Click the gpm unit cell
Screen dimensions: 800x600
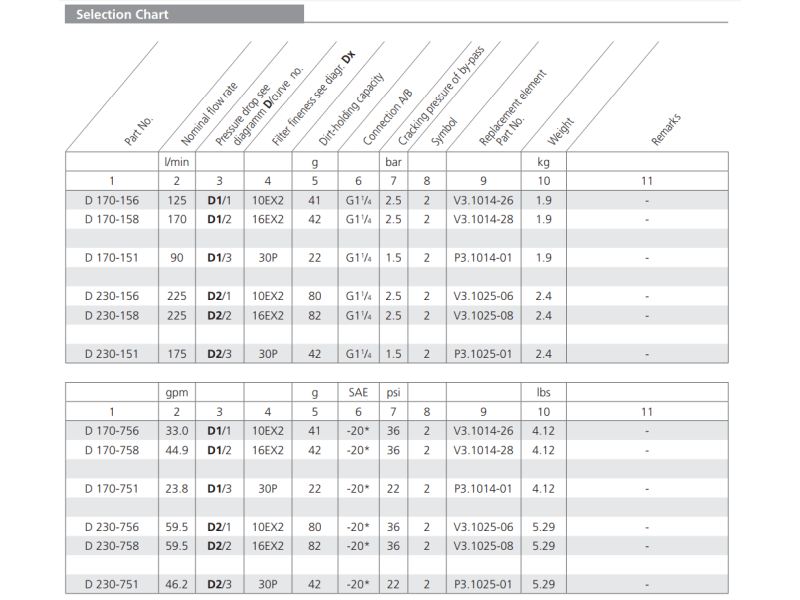[x=176, y=393]
